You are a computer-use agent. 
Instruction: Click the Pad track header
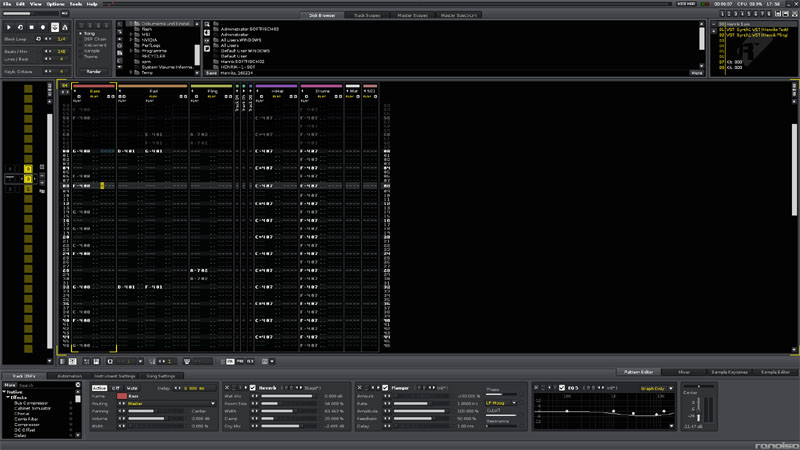click(x=154, y=91)
